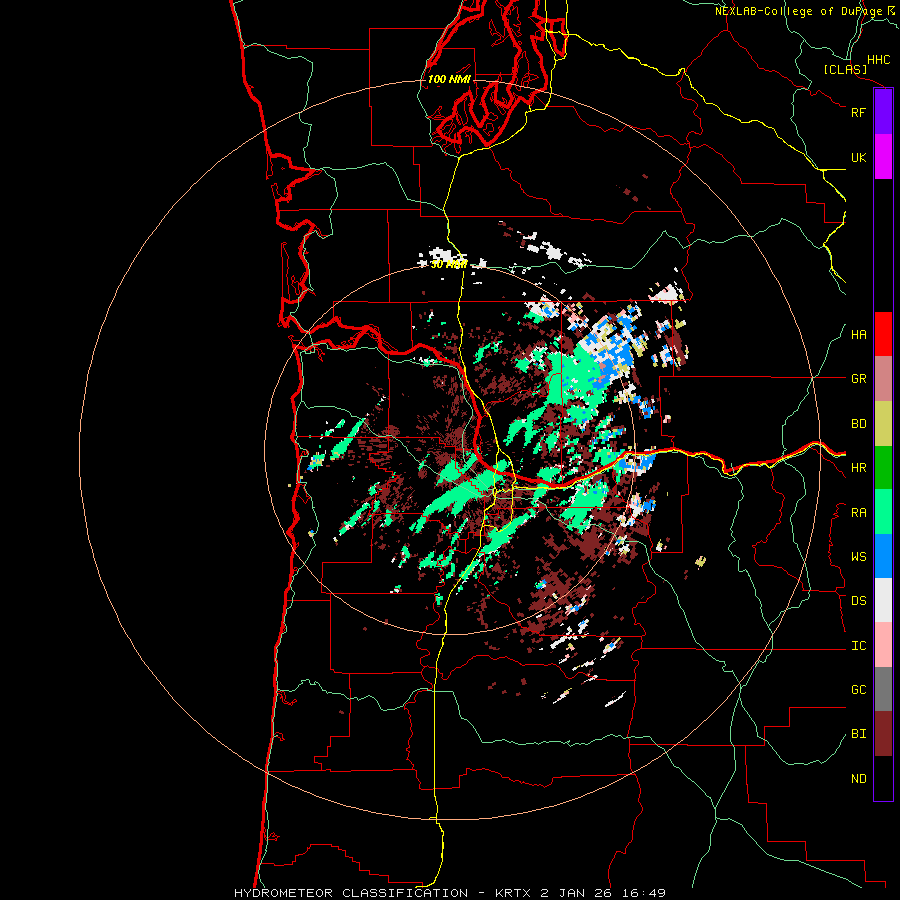The height and width of the screenshot is (900, 900).
Task: Click the UK magenta legend swatch
Action: point(883,157)
